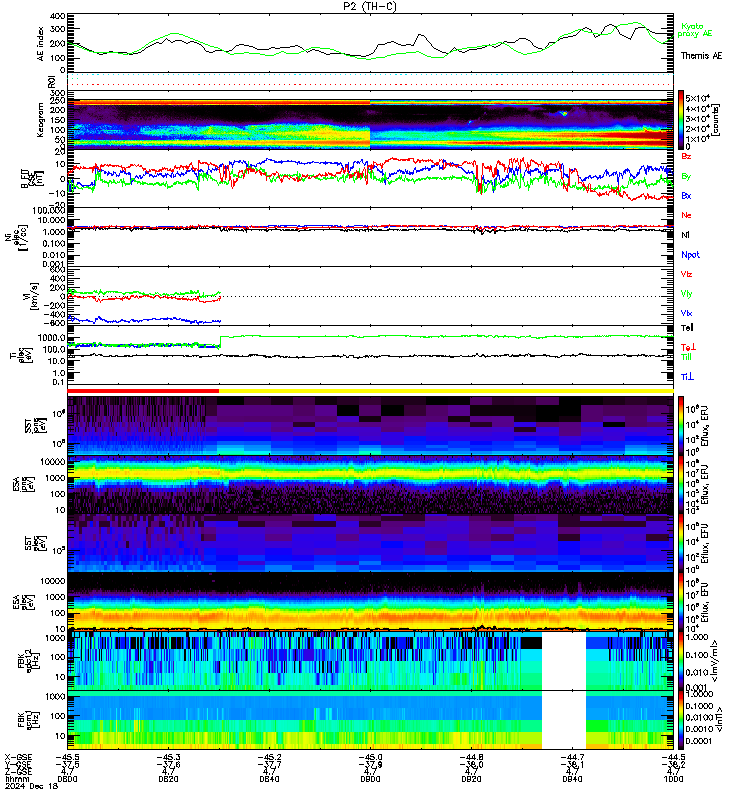Click the Keogram axis label
750x800 pixels.
[40, 120]
